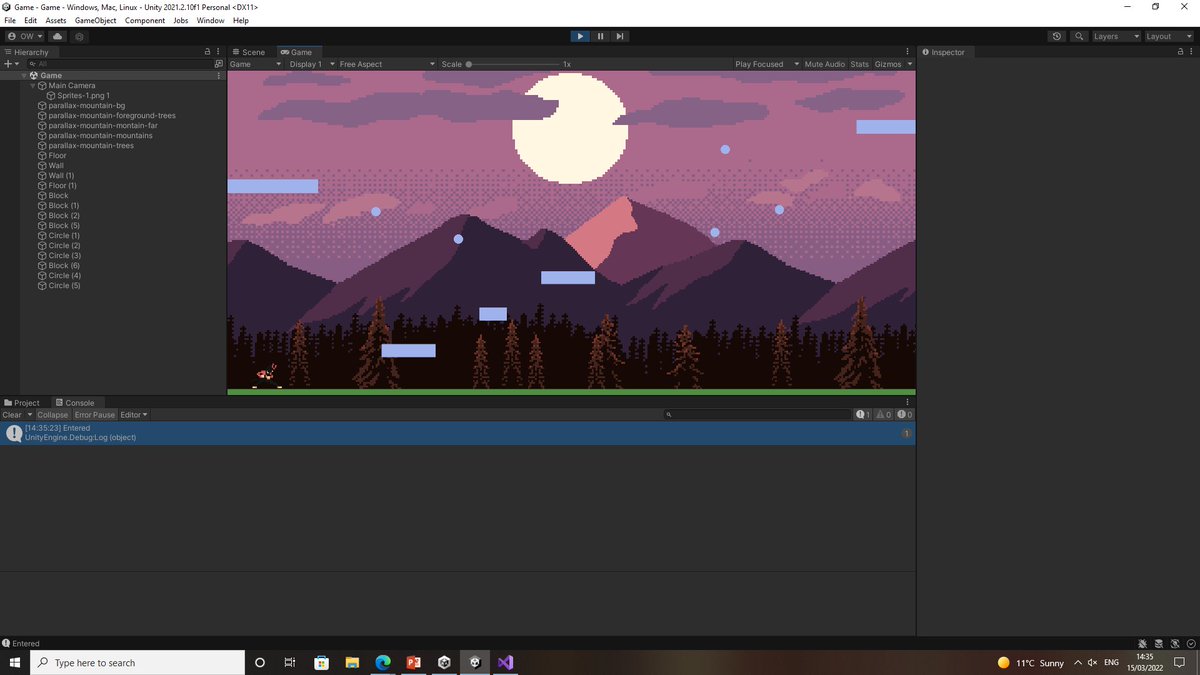Click the global search magnifier icon

pyautogui.click(x=1079, y=36)
